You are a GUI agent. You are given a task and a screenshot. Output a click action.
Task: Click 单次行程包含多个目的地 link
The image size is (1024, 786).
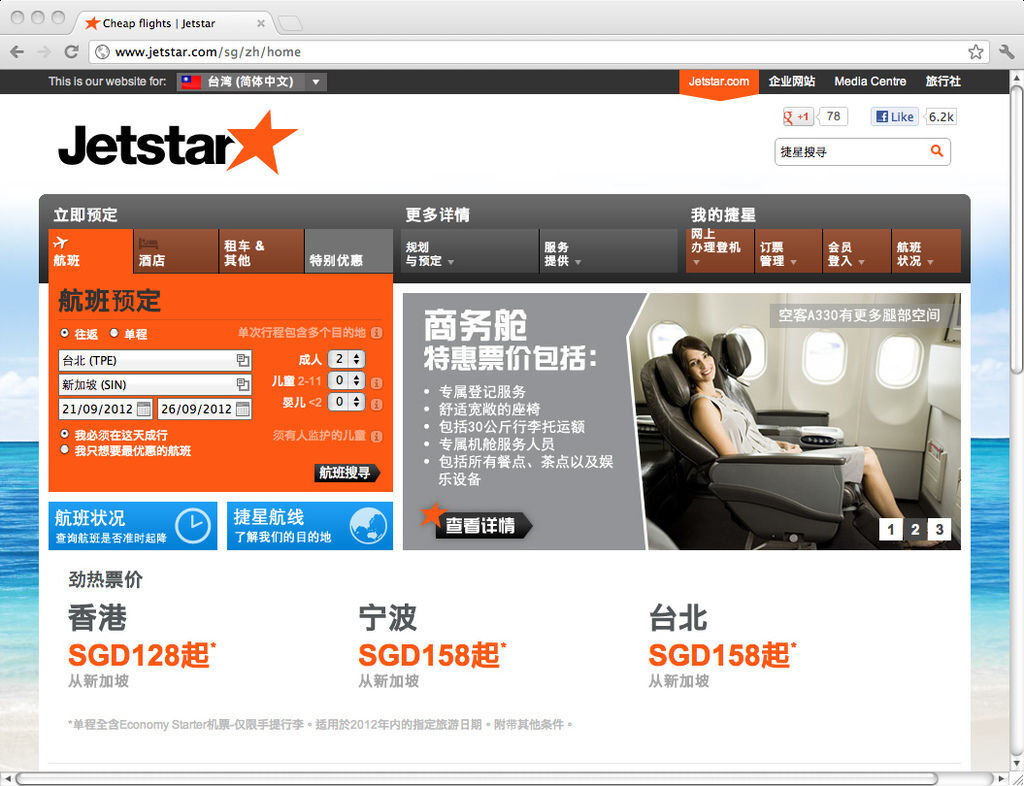coord(302,333)
